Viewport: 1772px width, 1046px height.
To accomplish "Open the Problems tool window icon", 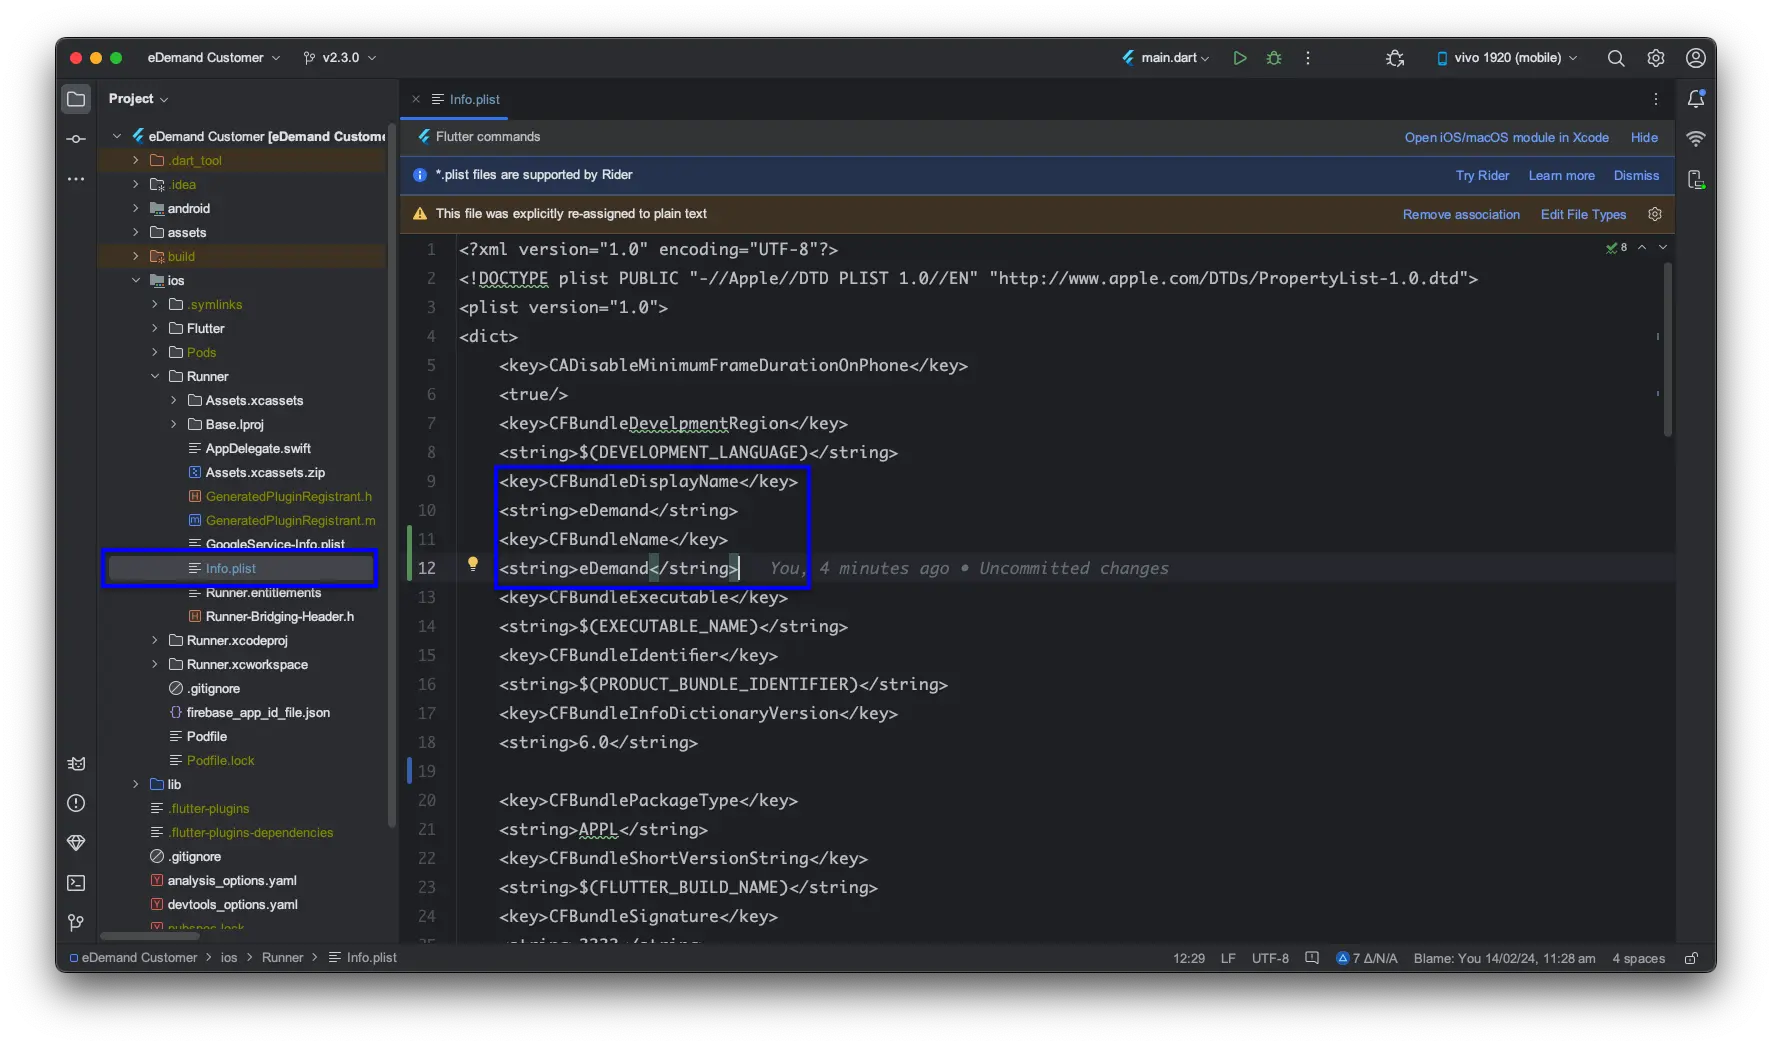I will (76, 803).
